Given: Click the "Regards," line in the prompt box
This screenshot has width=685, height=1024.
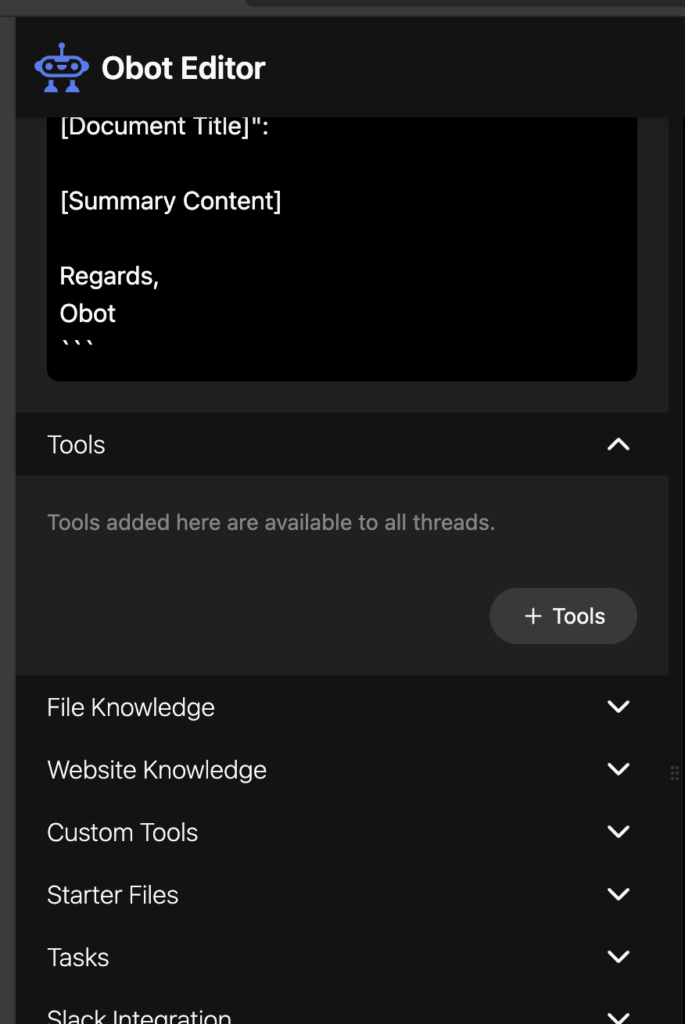Looking at the screenshot, I should coord(109,276).
